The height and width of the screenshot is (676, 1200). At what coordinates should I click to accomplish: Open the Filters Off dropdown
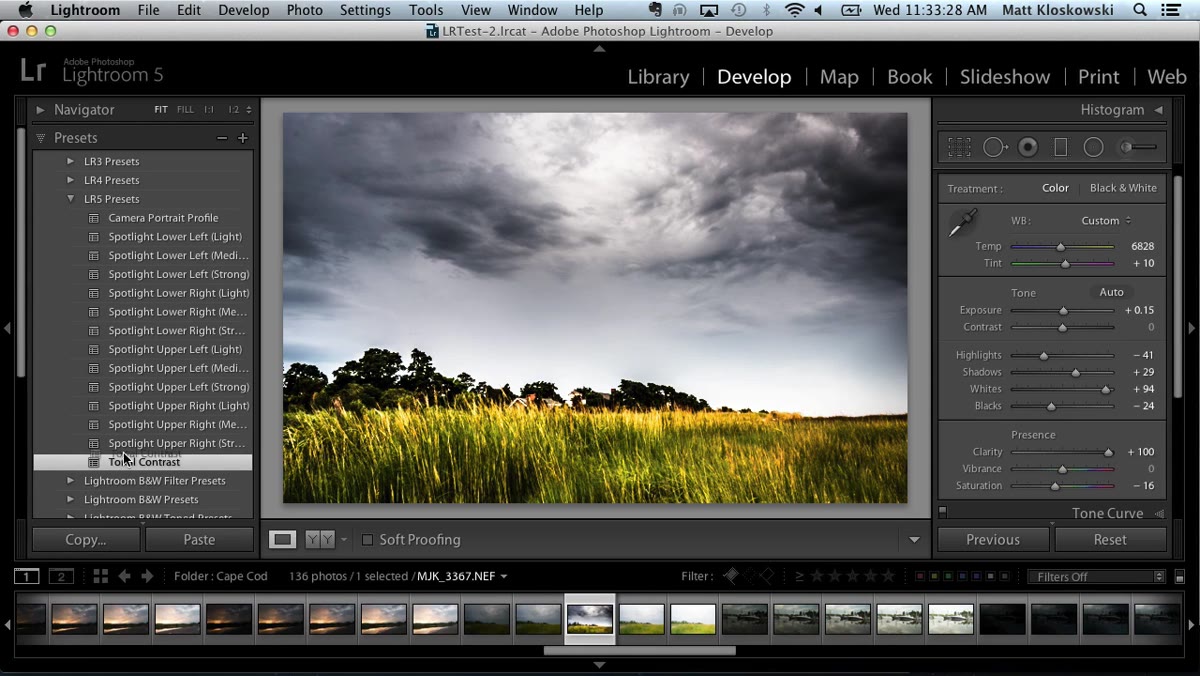coord(1096,577)
